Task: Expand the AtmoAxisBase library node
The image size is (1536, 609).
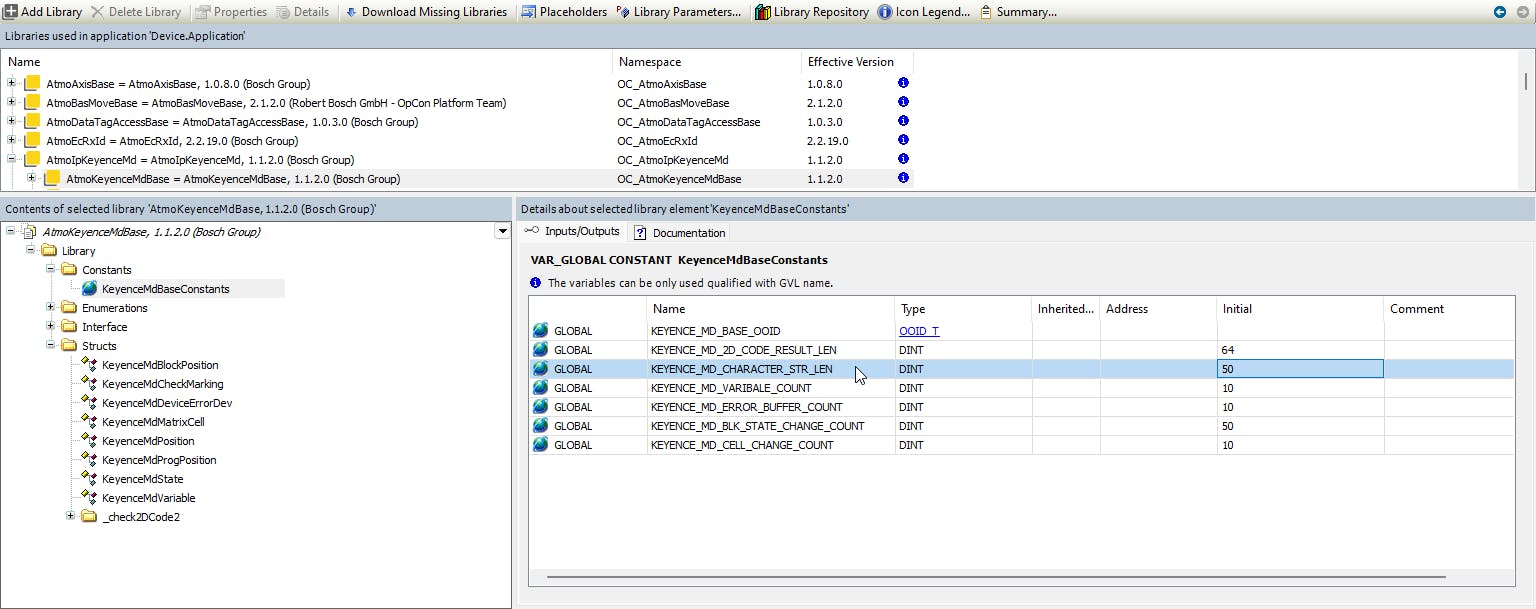Action: click(11, 84)
